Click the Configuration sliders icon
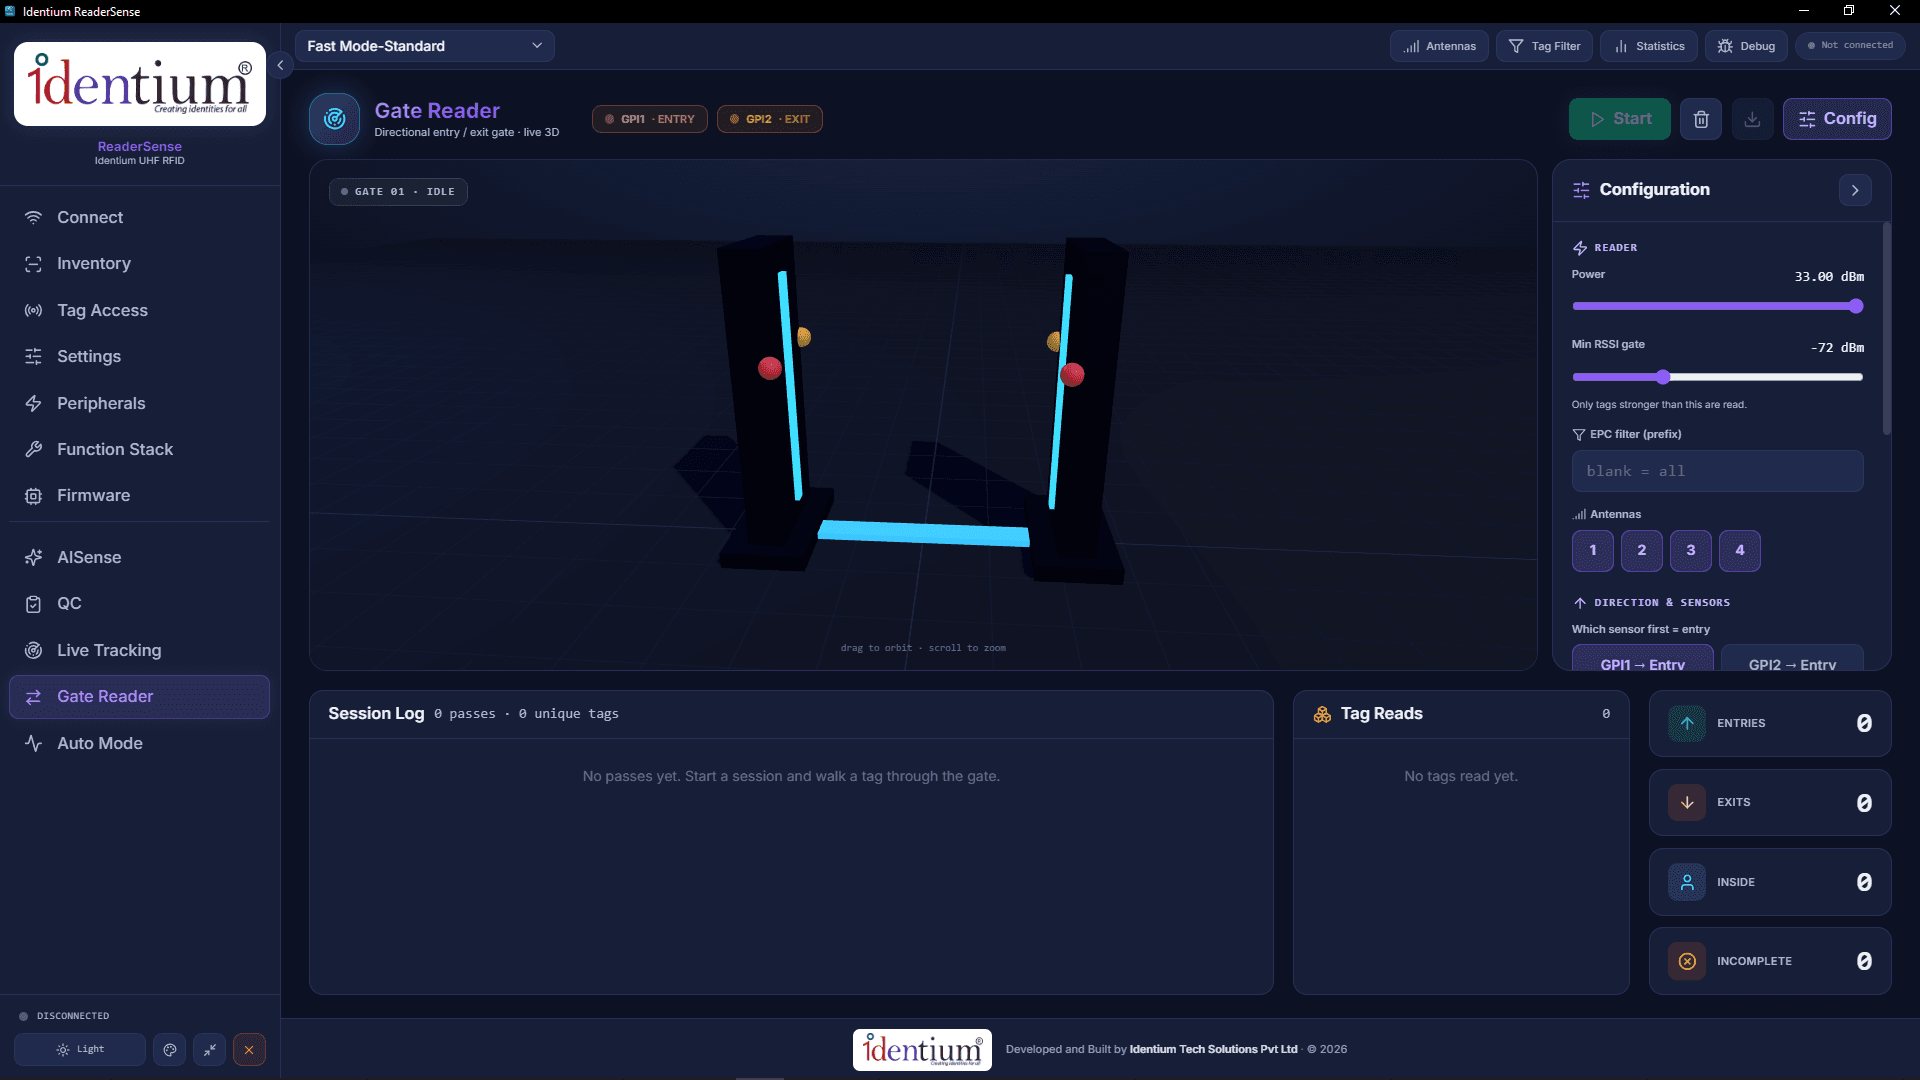1920x1080 pixels. click(1581, 190)
